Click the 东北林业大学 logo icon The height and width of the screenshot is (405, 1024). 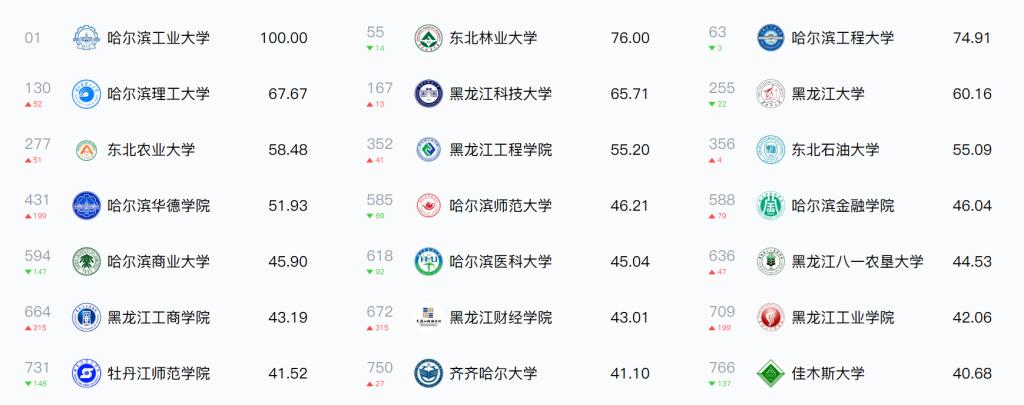[x=429, y=38]
